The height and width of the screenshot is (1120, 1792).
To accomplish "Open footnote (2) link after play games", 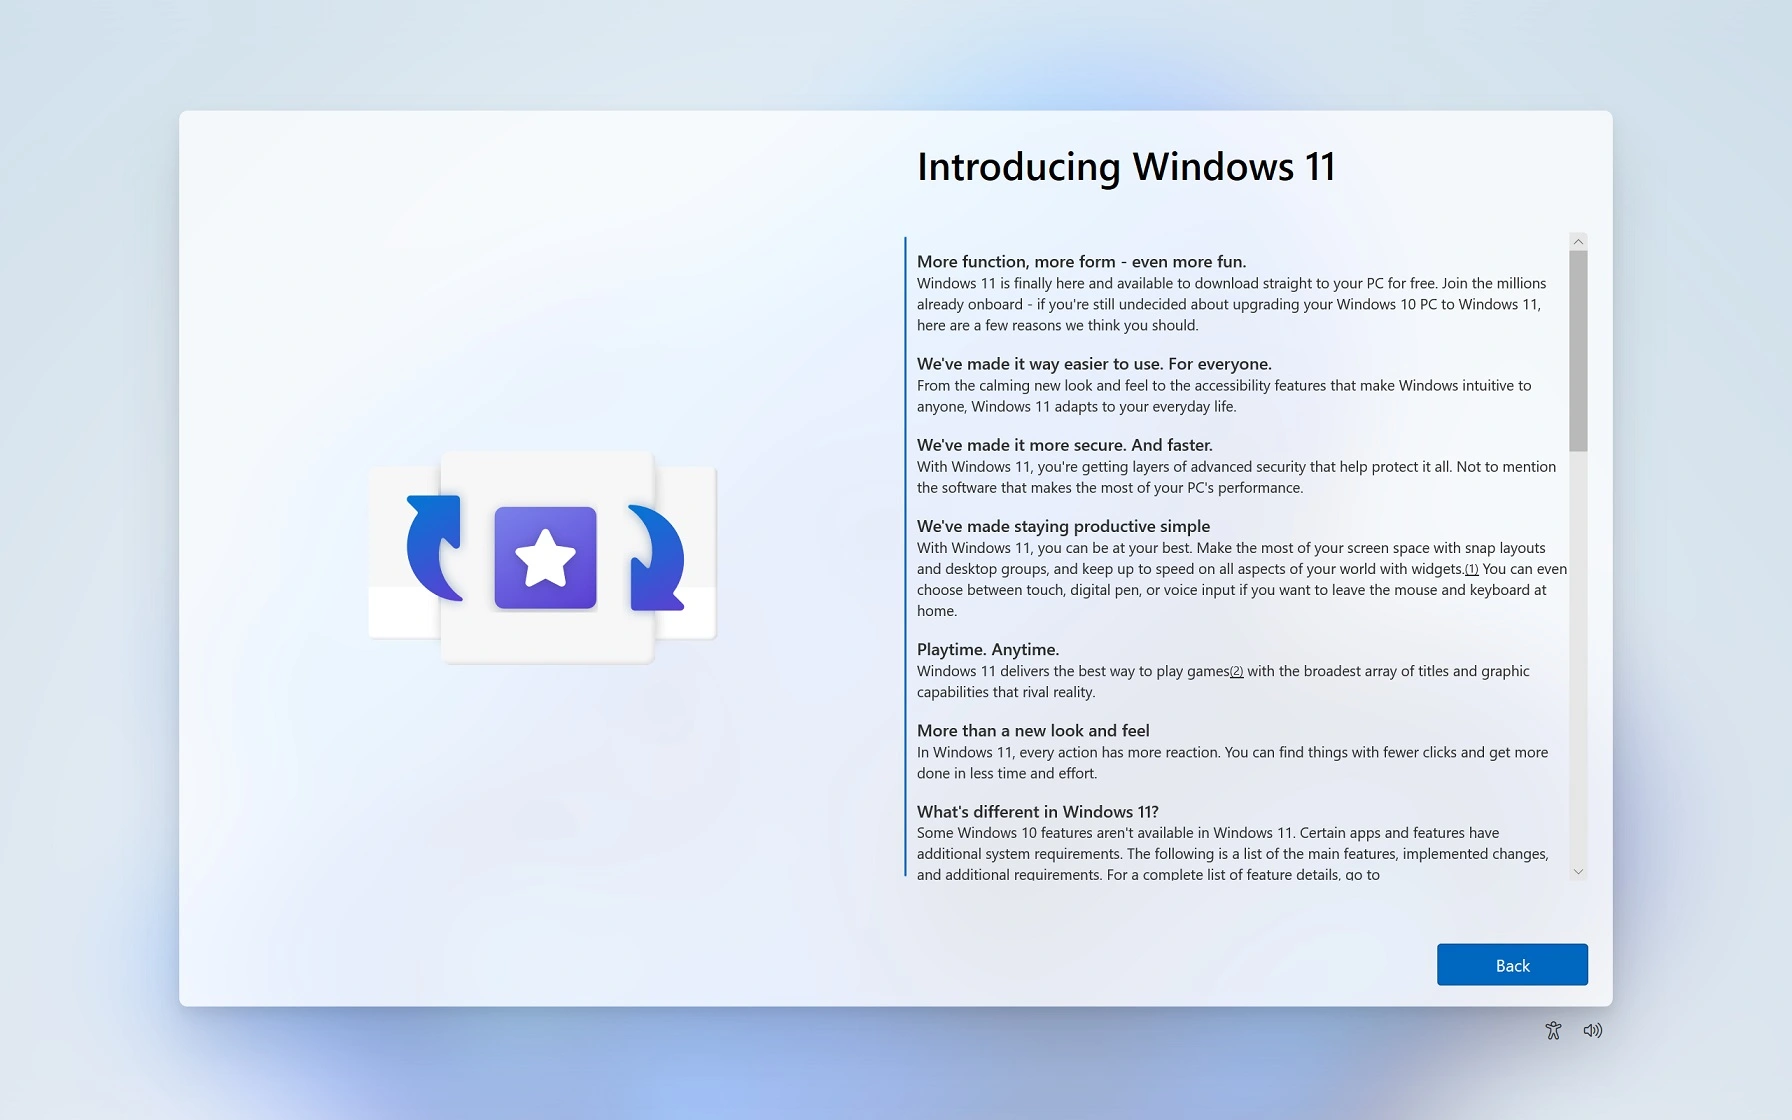I will pyautogui.click(x=1236, y=671).
